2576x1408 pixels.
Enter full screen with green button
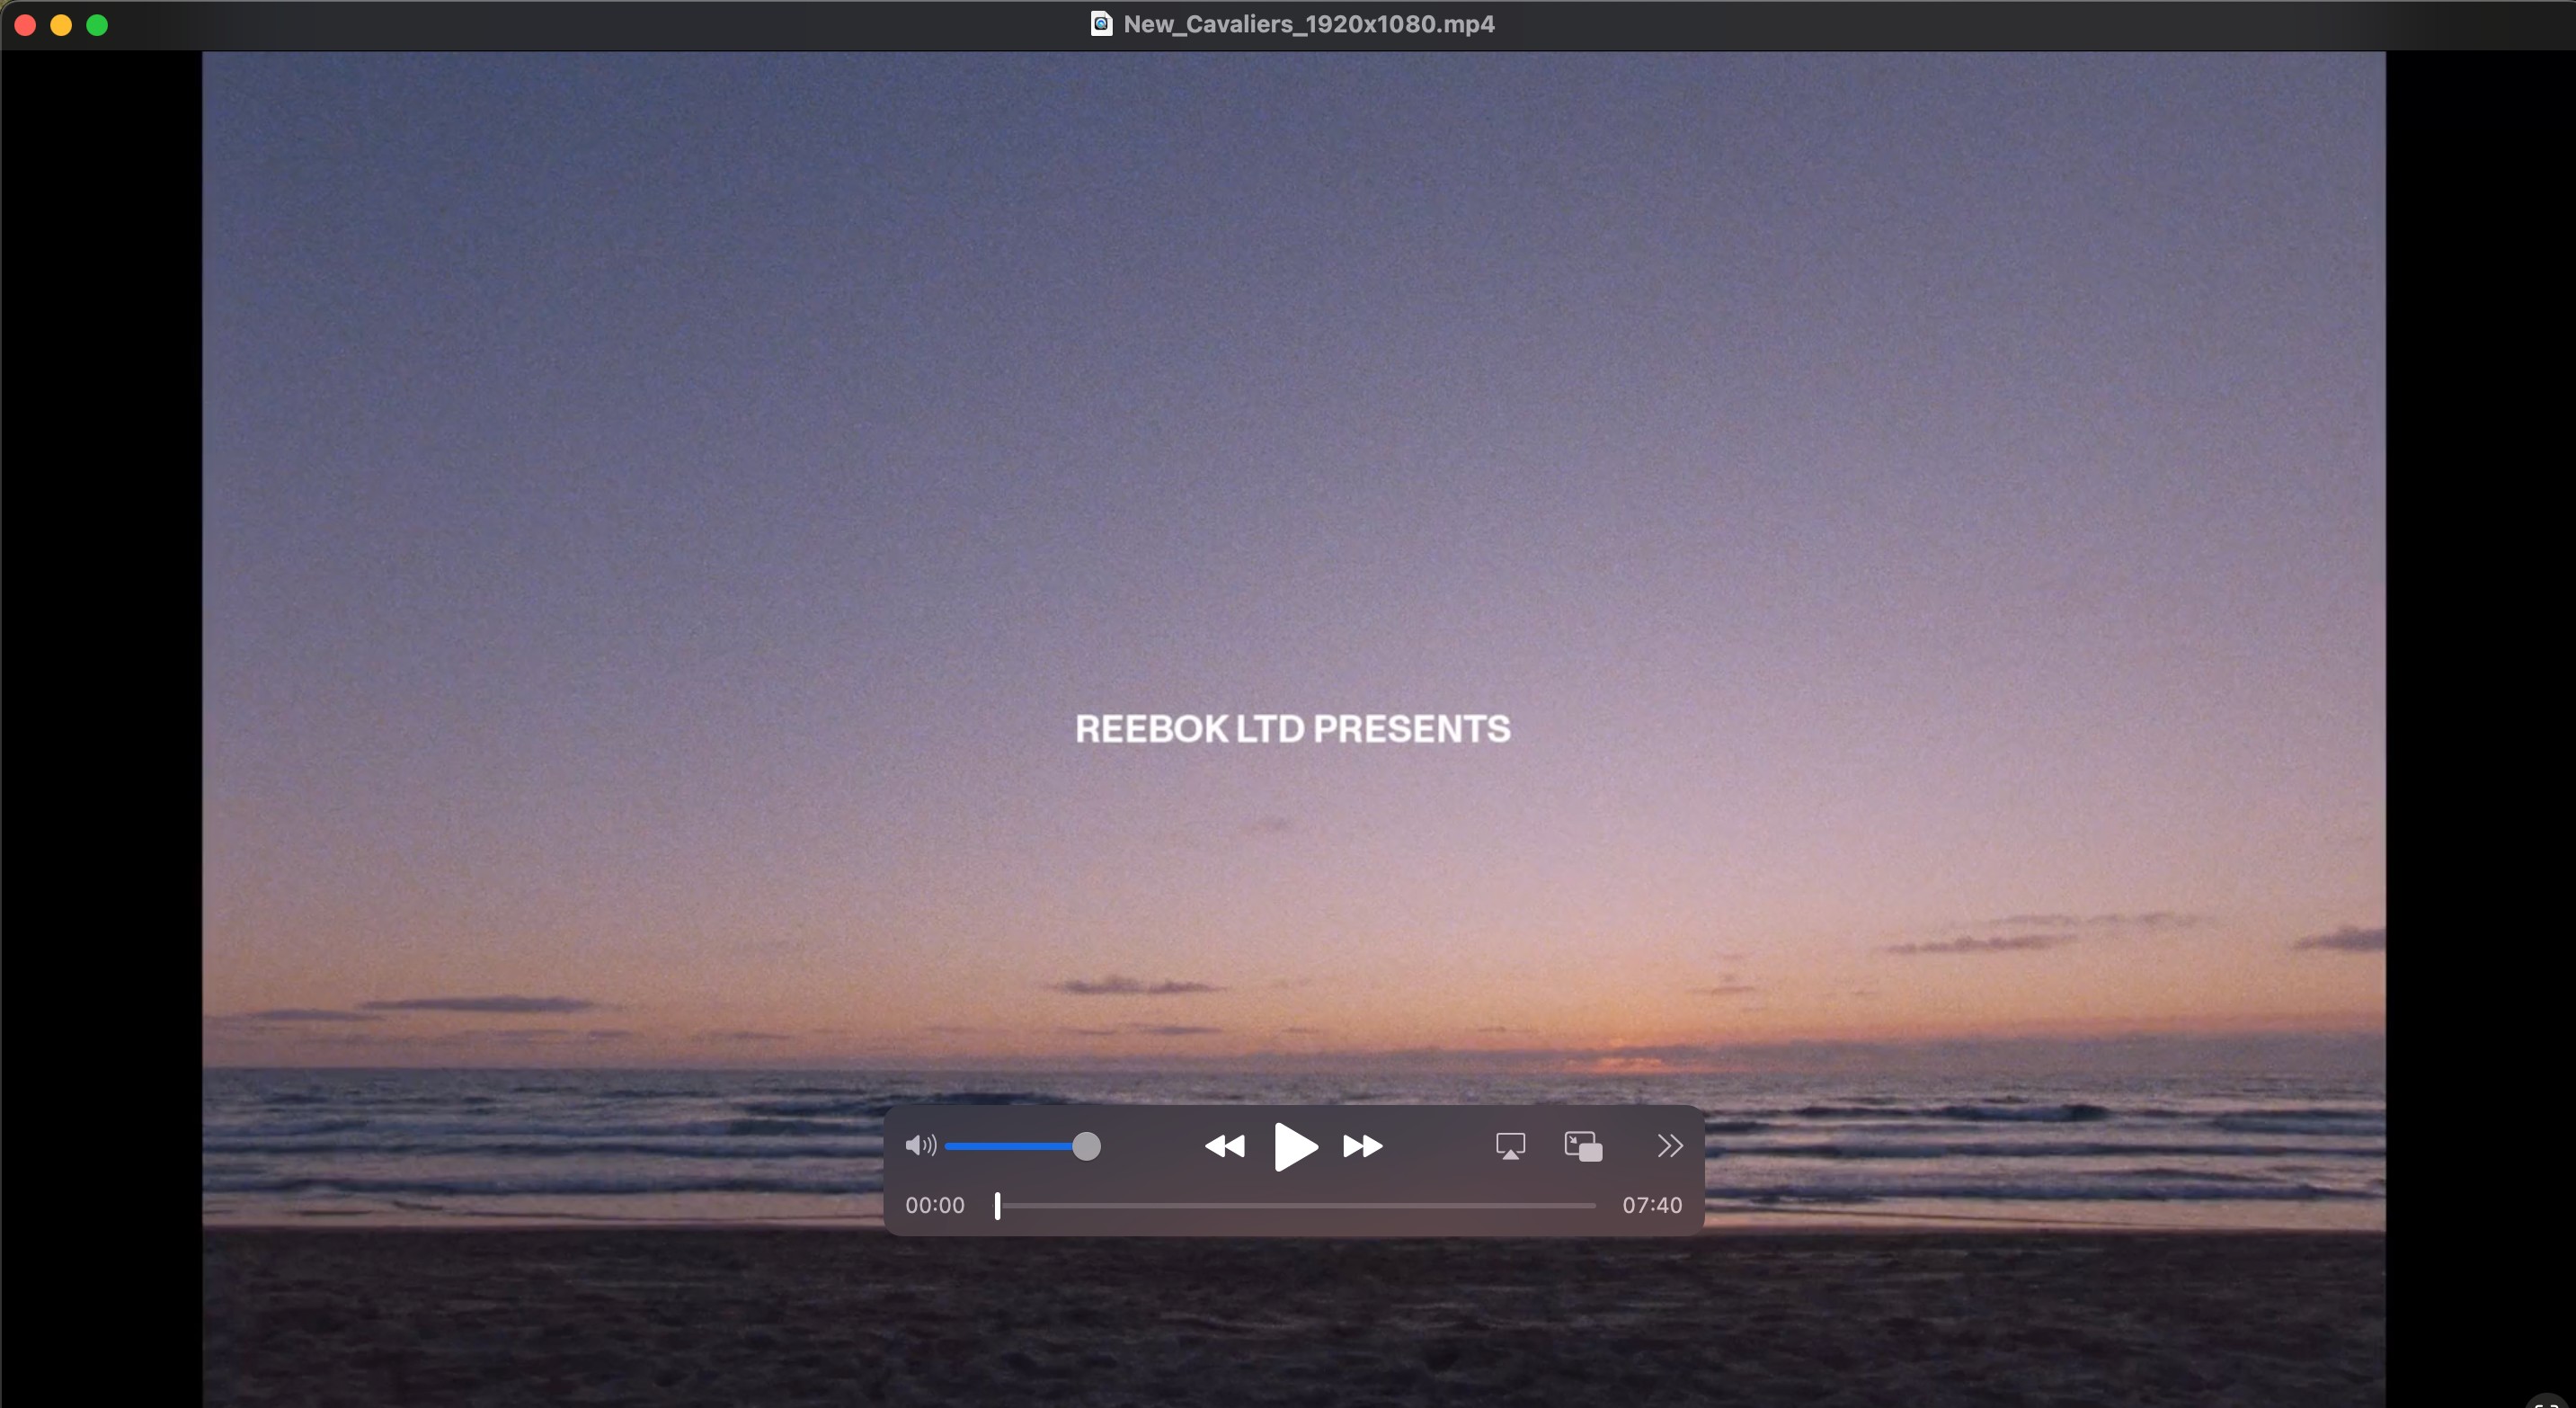coord(97,25)
